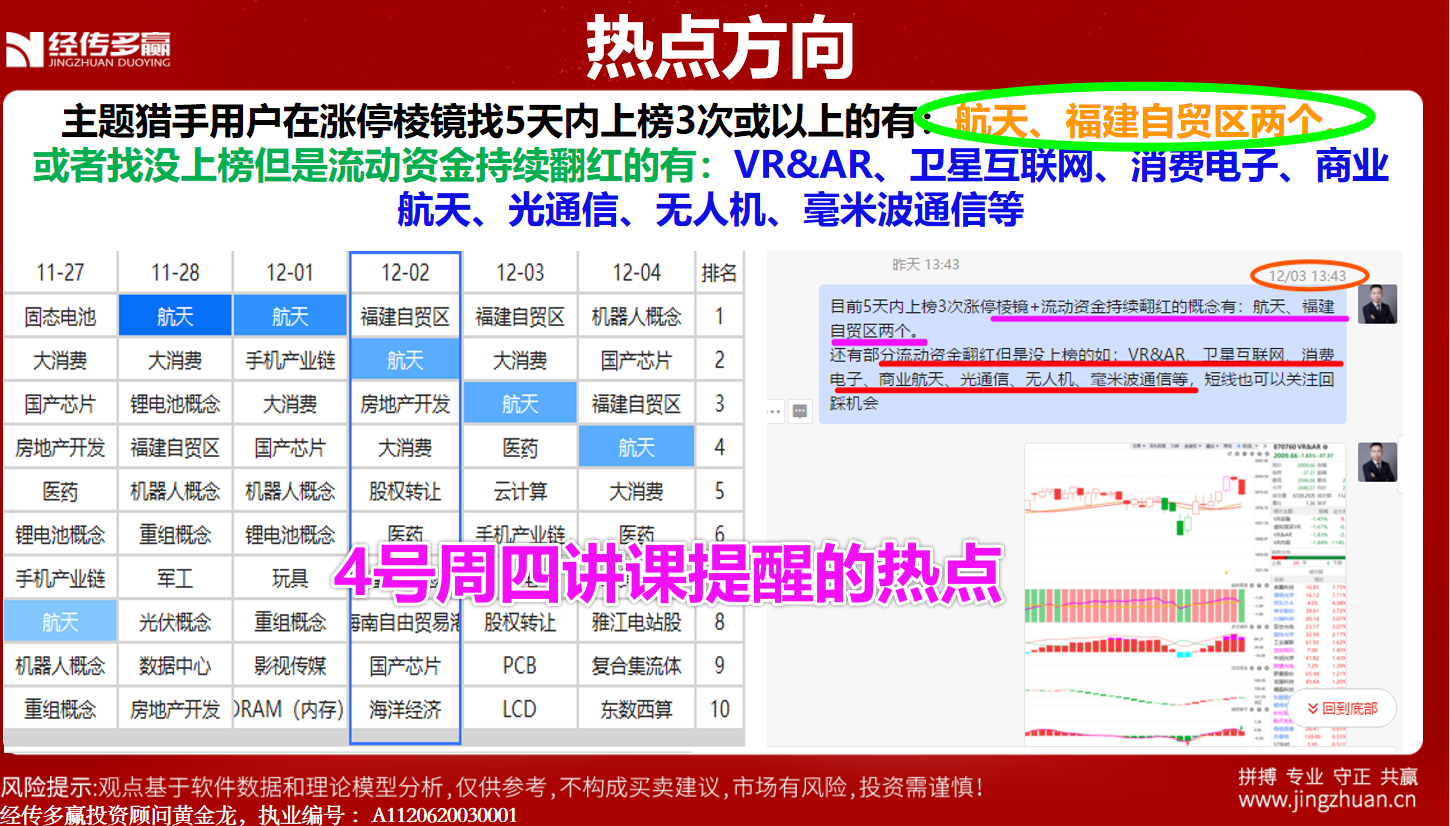Click 房地产开发 in the 11-28 column
Image resolution: width=1450 pixels, height=826 pixels.
pyautogui.click(x=175, y=709)
